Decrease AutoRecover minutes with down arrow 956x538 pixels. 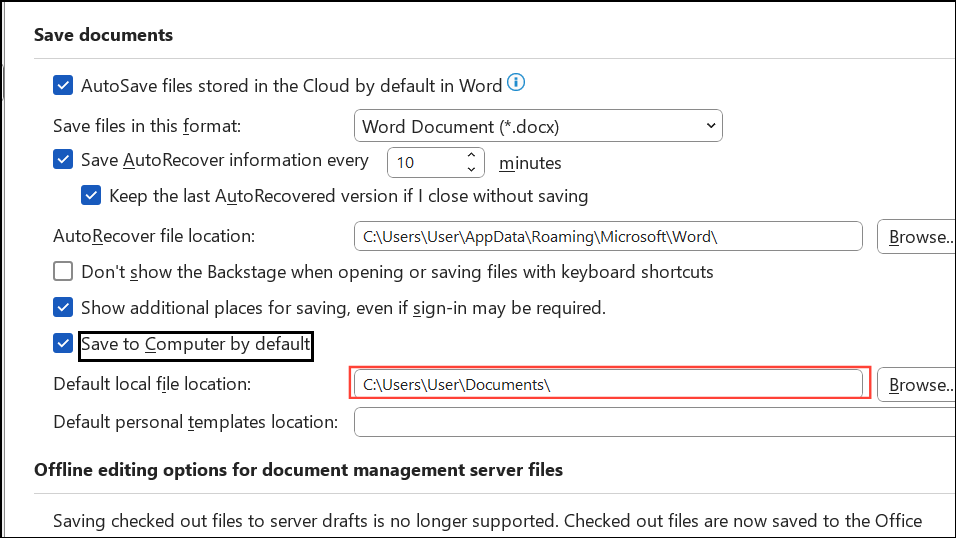(471, 168)
